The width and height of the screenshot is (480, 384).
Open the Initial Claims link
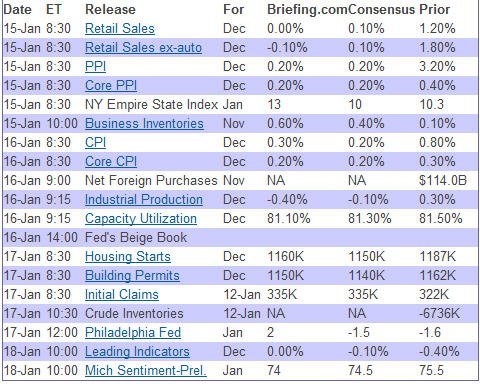122,295
